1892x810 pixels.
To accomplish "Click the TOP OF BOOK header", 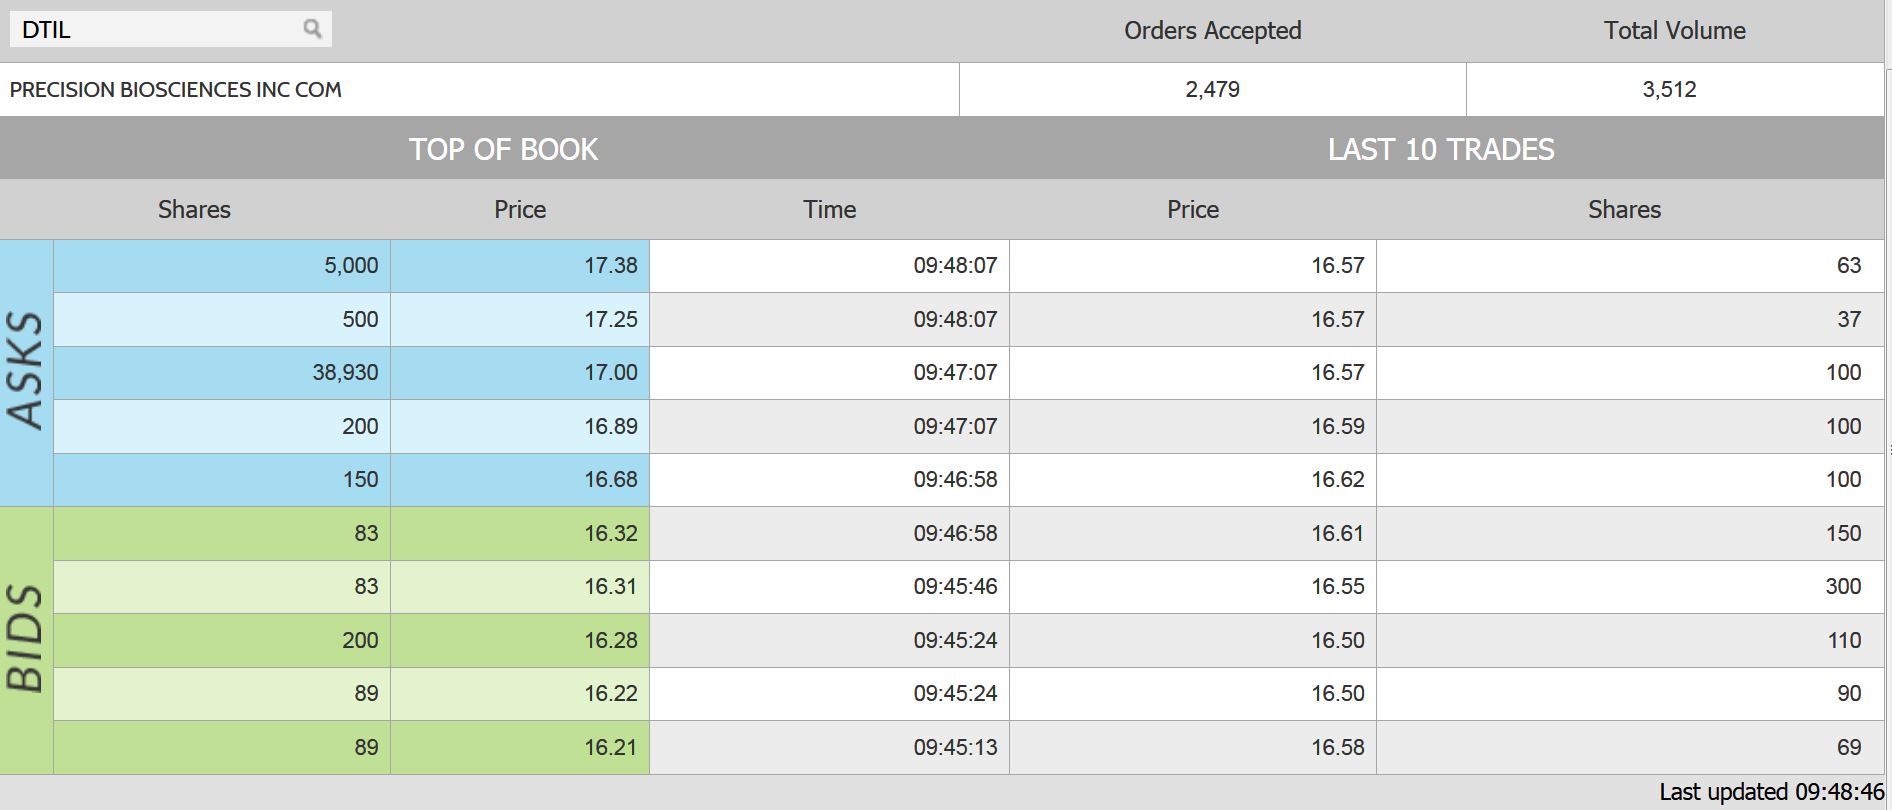I will point(503,149).
